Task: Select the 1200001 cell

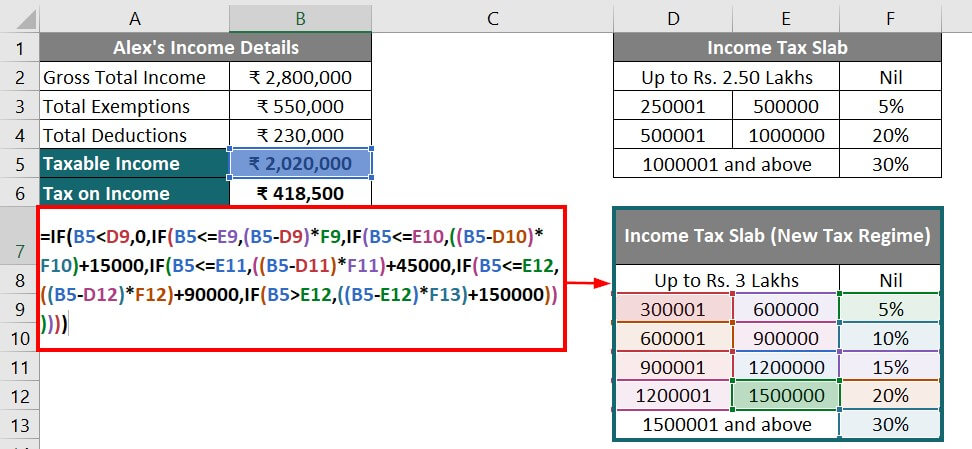Action: tap(673, 396)
